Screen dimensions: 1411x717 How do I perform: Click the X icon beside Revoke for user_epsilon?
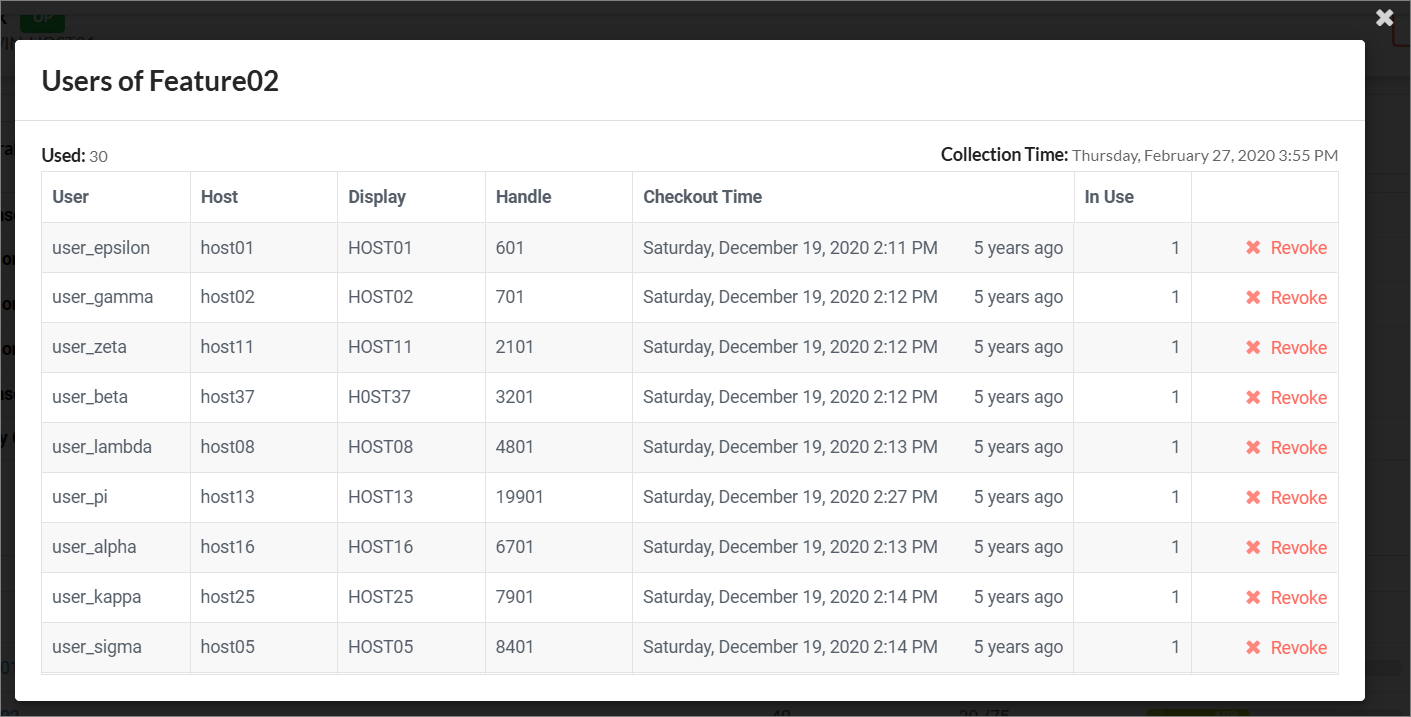pyautogui.click(x=1253, y=248)
